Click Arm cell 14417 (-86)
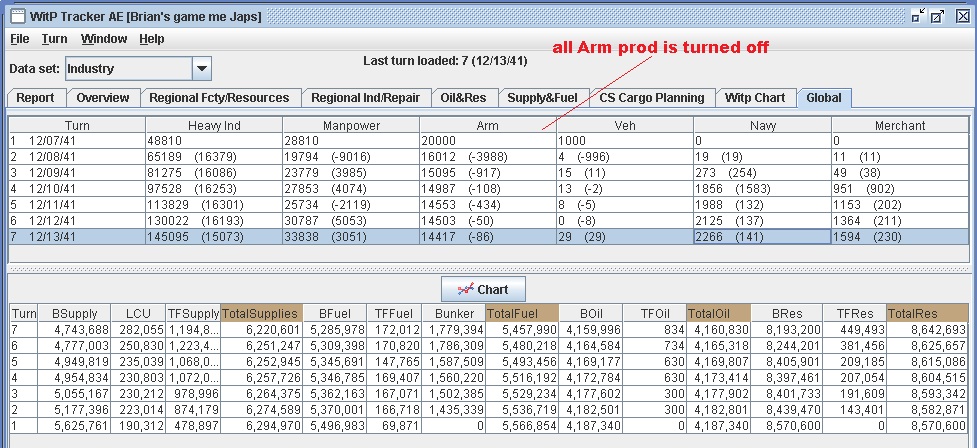977x448 pixels. point(488,237)
